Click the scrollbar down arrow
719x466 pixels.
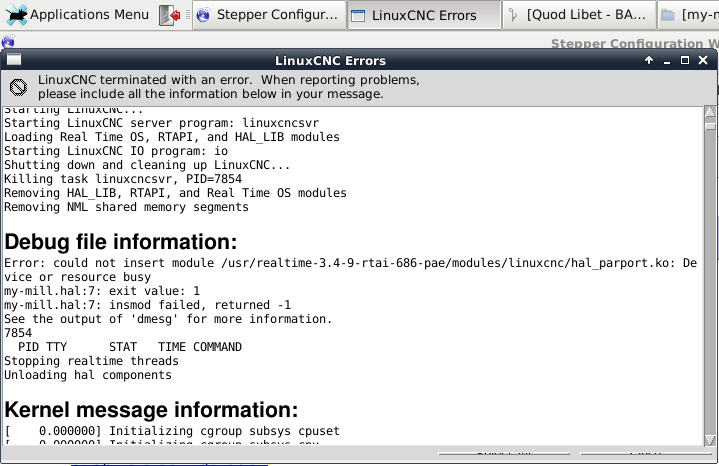[x=710, y=440]
